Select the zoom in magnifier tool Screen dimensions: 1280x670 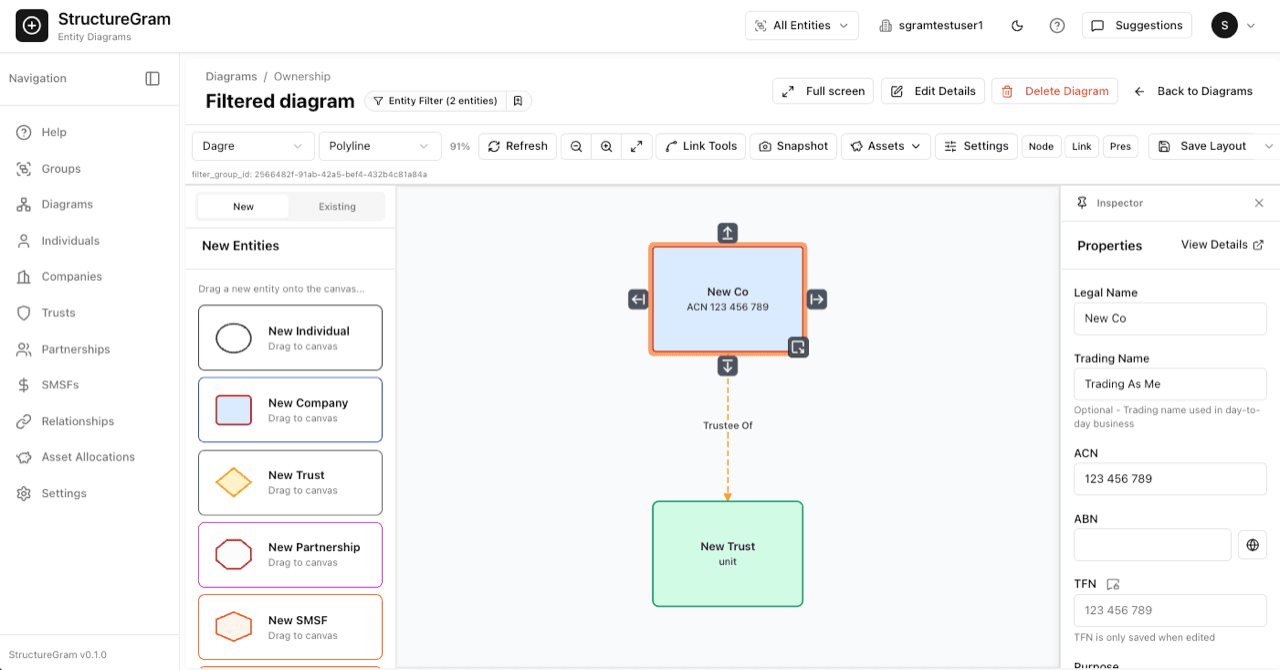606,146
